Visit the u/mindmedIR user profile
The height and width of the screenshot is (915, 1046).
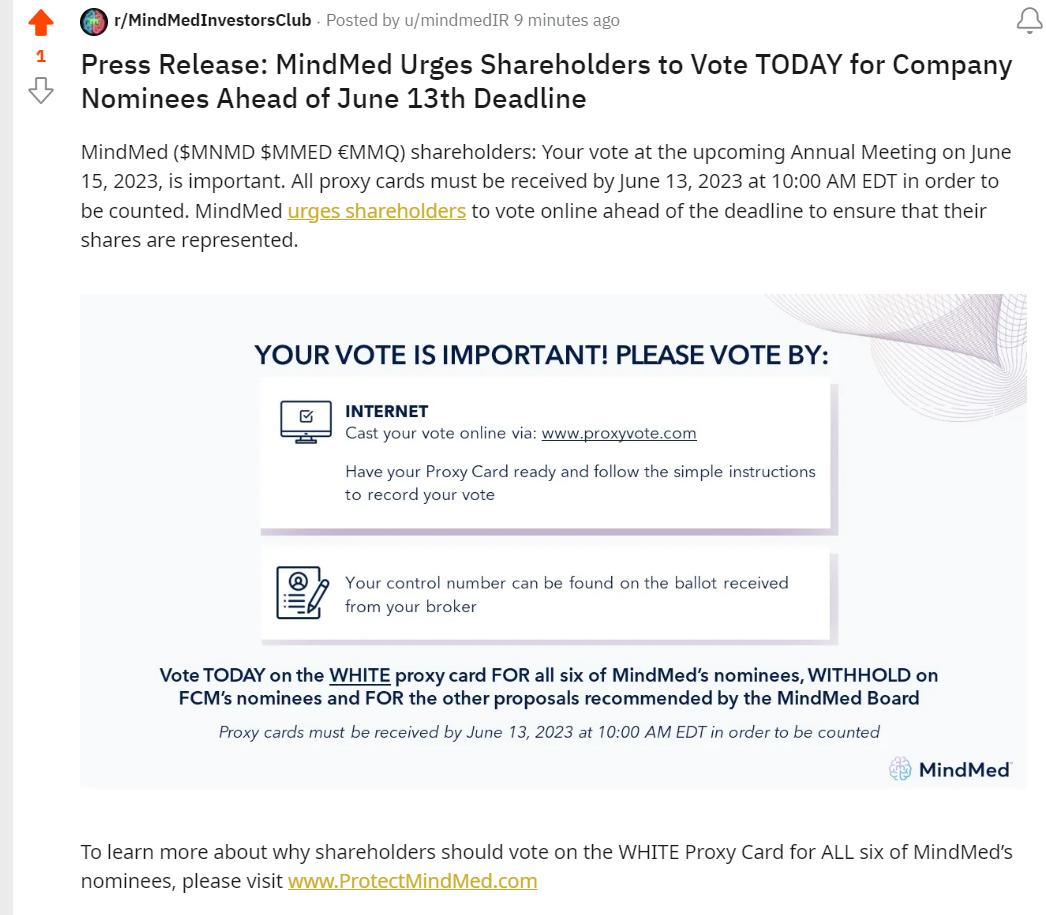click(x=456, y=20)
